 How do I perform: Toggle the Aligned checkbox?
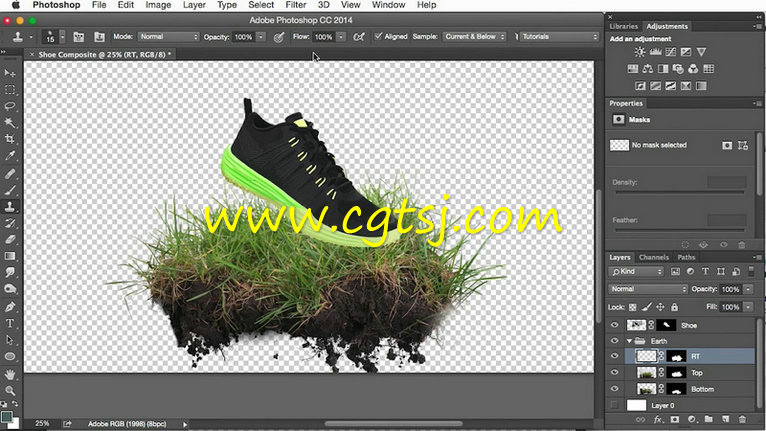(x=378, y=37)
